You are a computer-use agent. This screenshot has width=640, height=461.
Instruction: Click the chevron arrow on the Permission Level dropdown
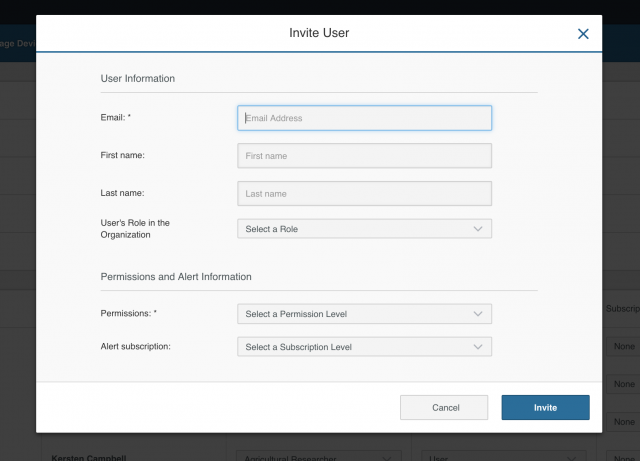coord(477,314)
